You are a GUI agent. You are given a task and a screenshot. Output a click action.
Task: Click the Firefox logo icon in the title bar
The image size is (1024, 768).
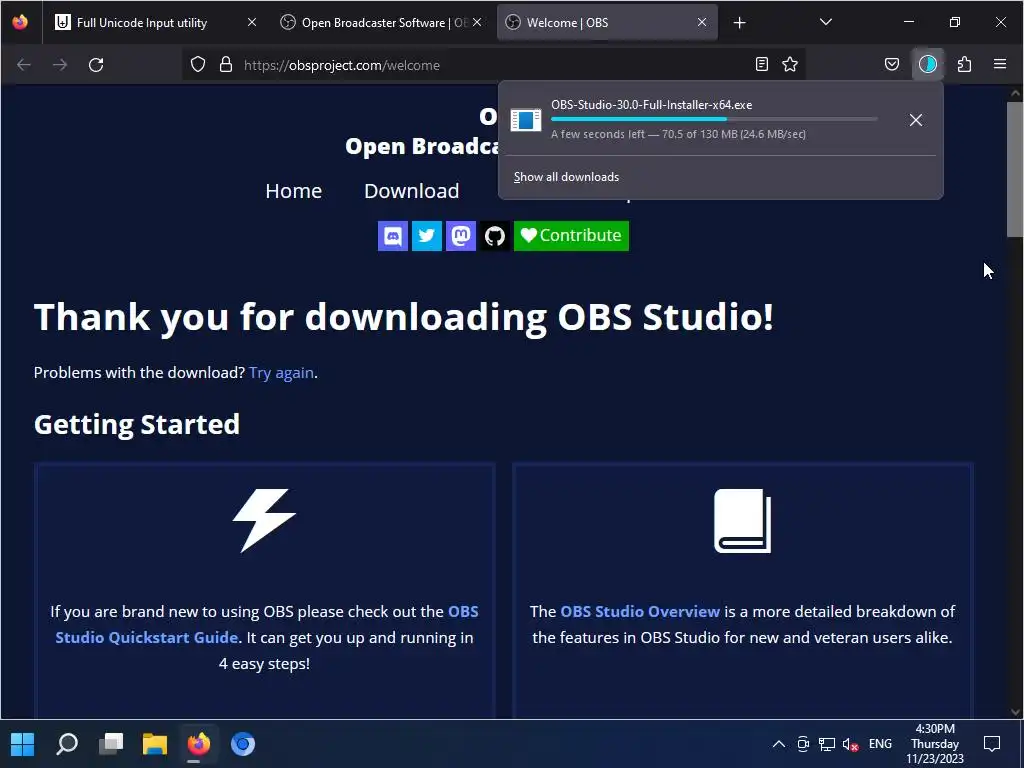pyautogui.click(x=20, y=22)
